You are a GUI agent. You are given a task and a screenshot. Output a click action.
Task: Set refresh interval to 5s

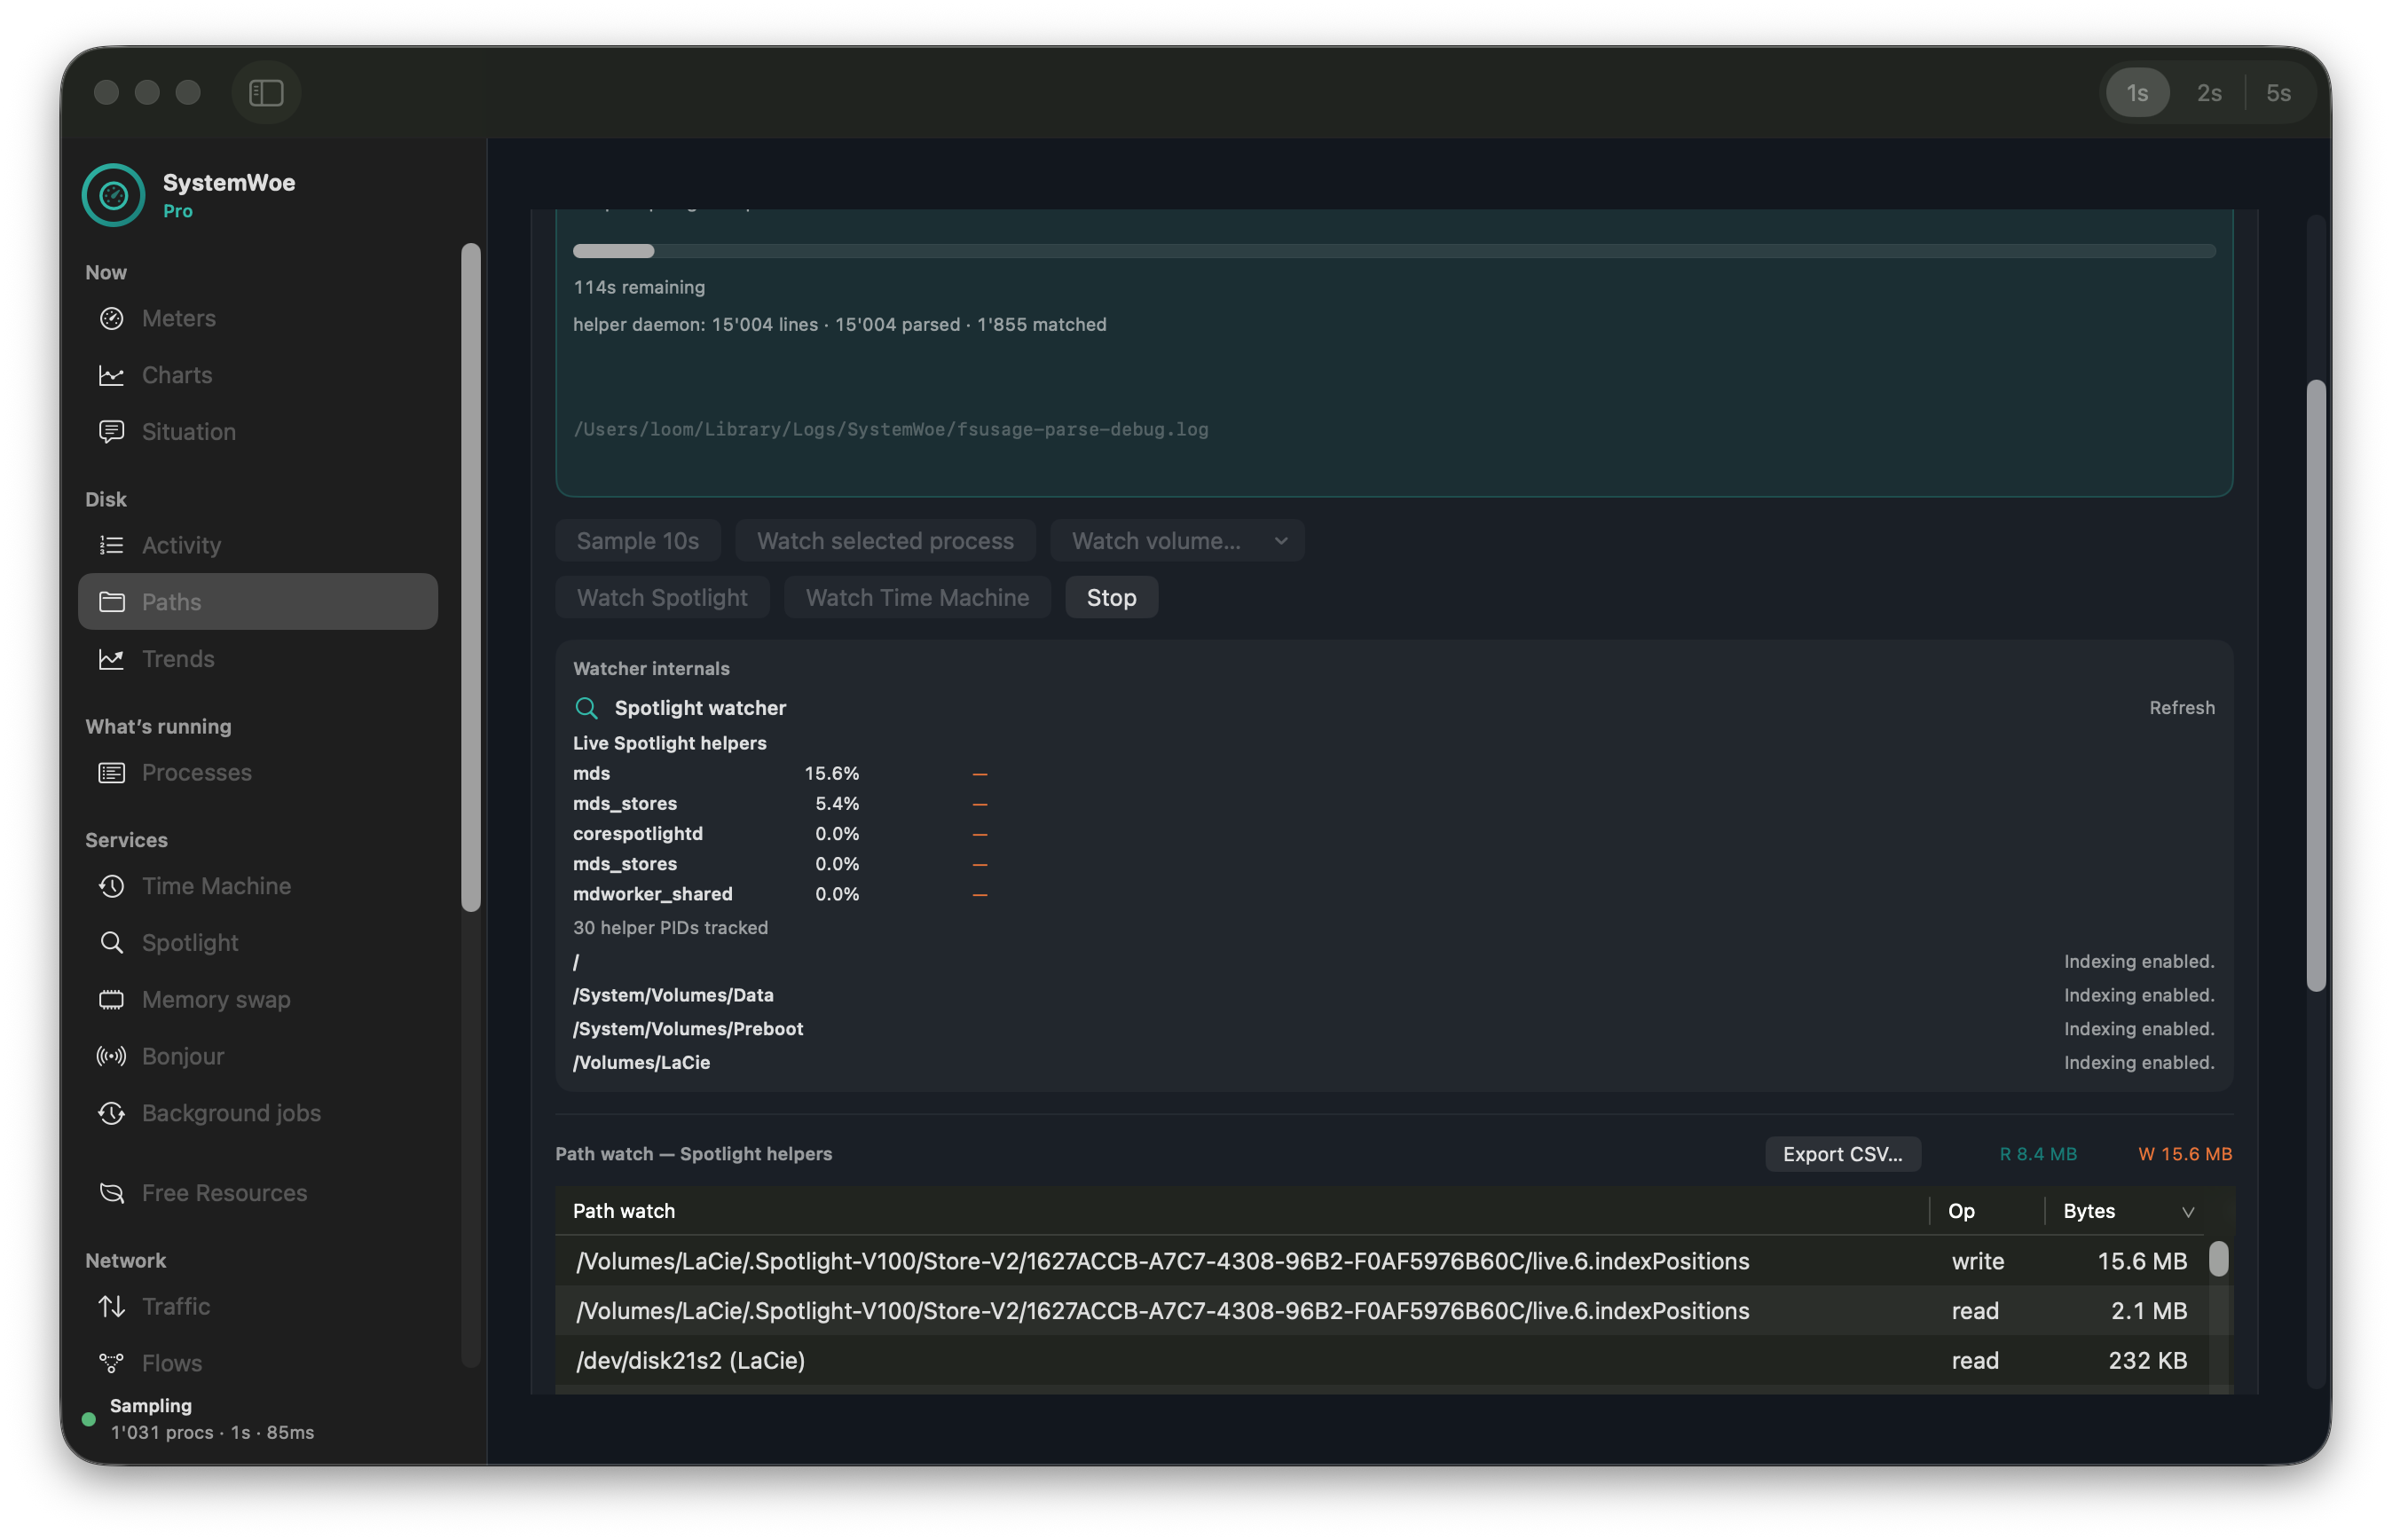2278,93
